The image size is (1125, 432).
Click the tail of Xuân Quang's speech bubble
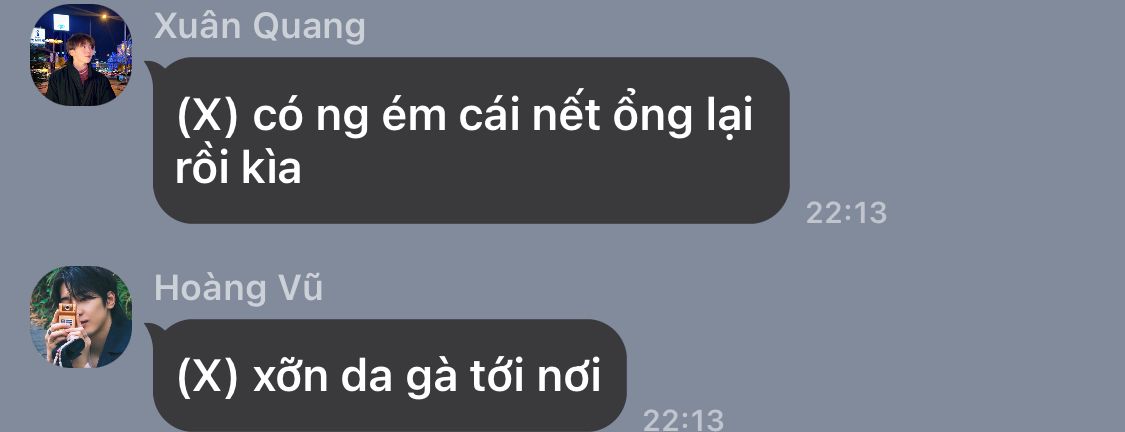pos(152,67)
